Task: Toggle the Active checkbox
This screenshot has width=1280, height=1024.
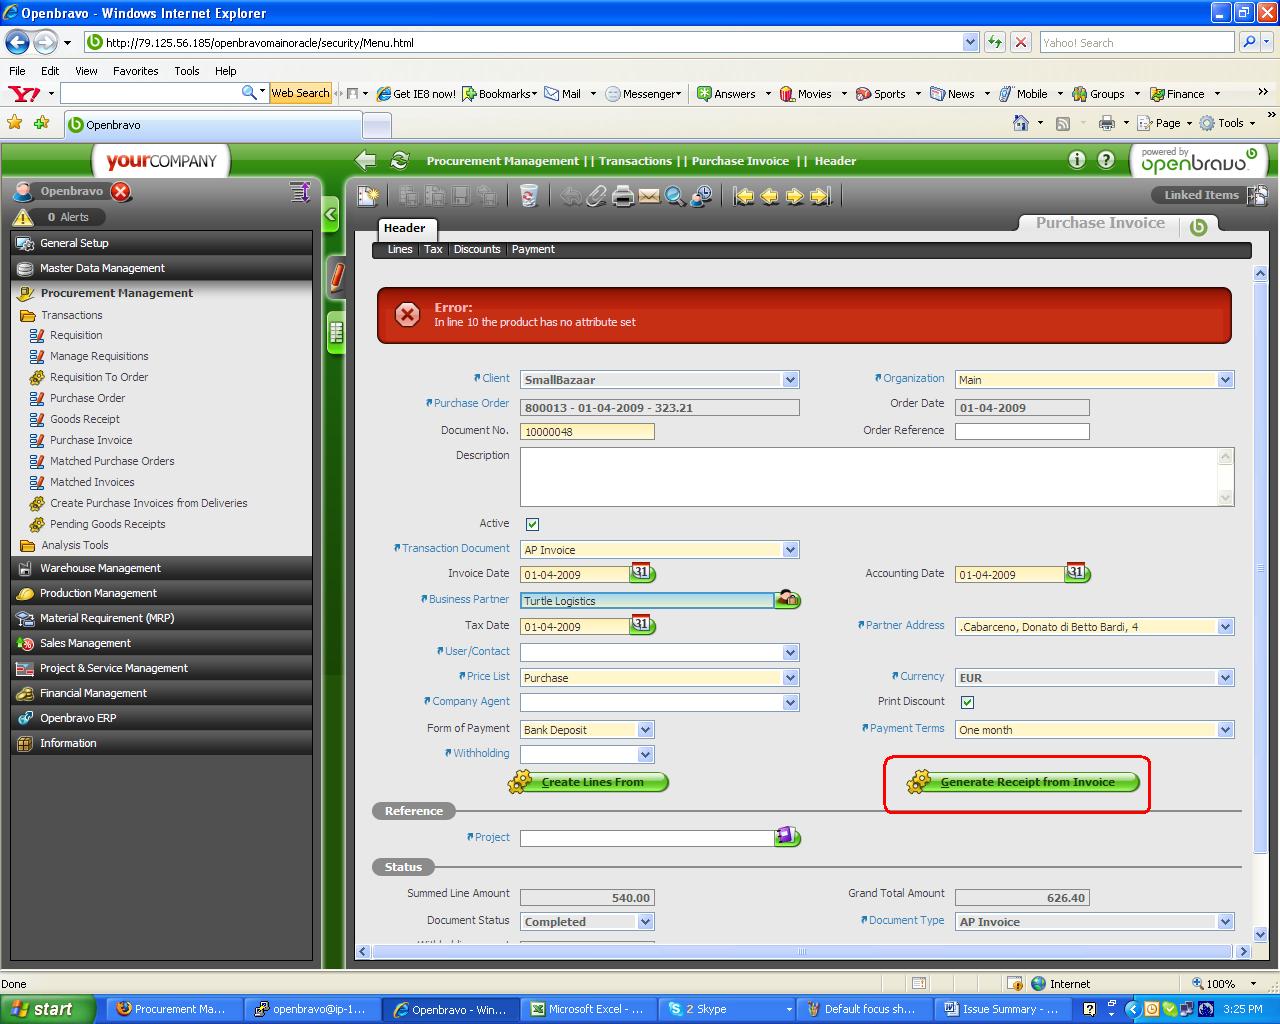Action: tap(532, 524)
